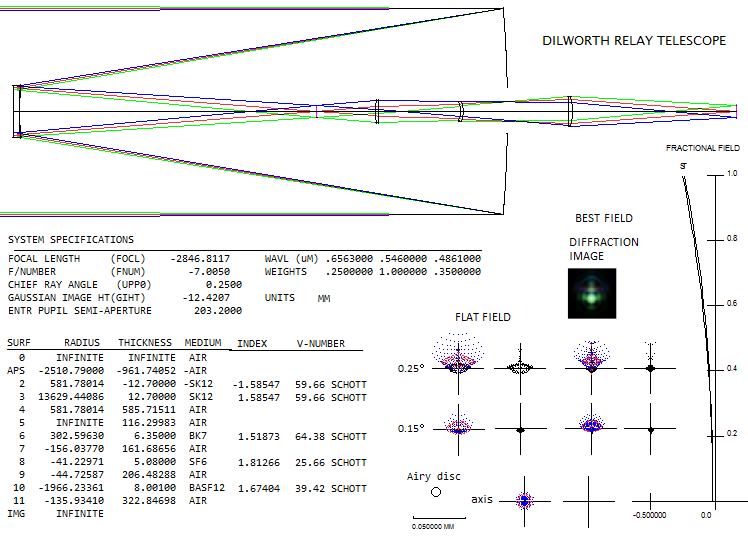Click wavelength value .4861000

[457, 259]
